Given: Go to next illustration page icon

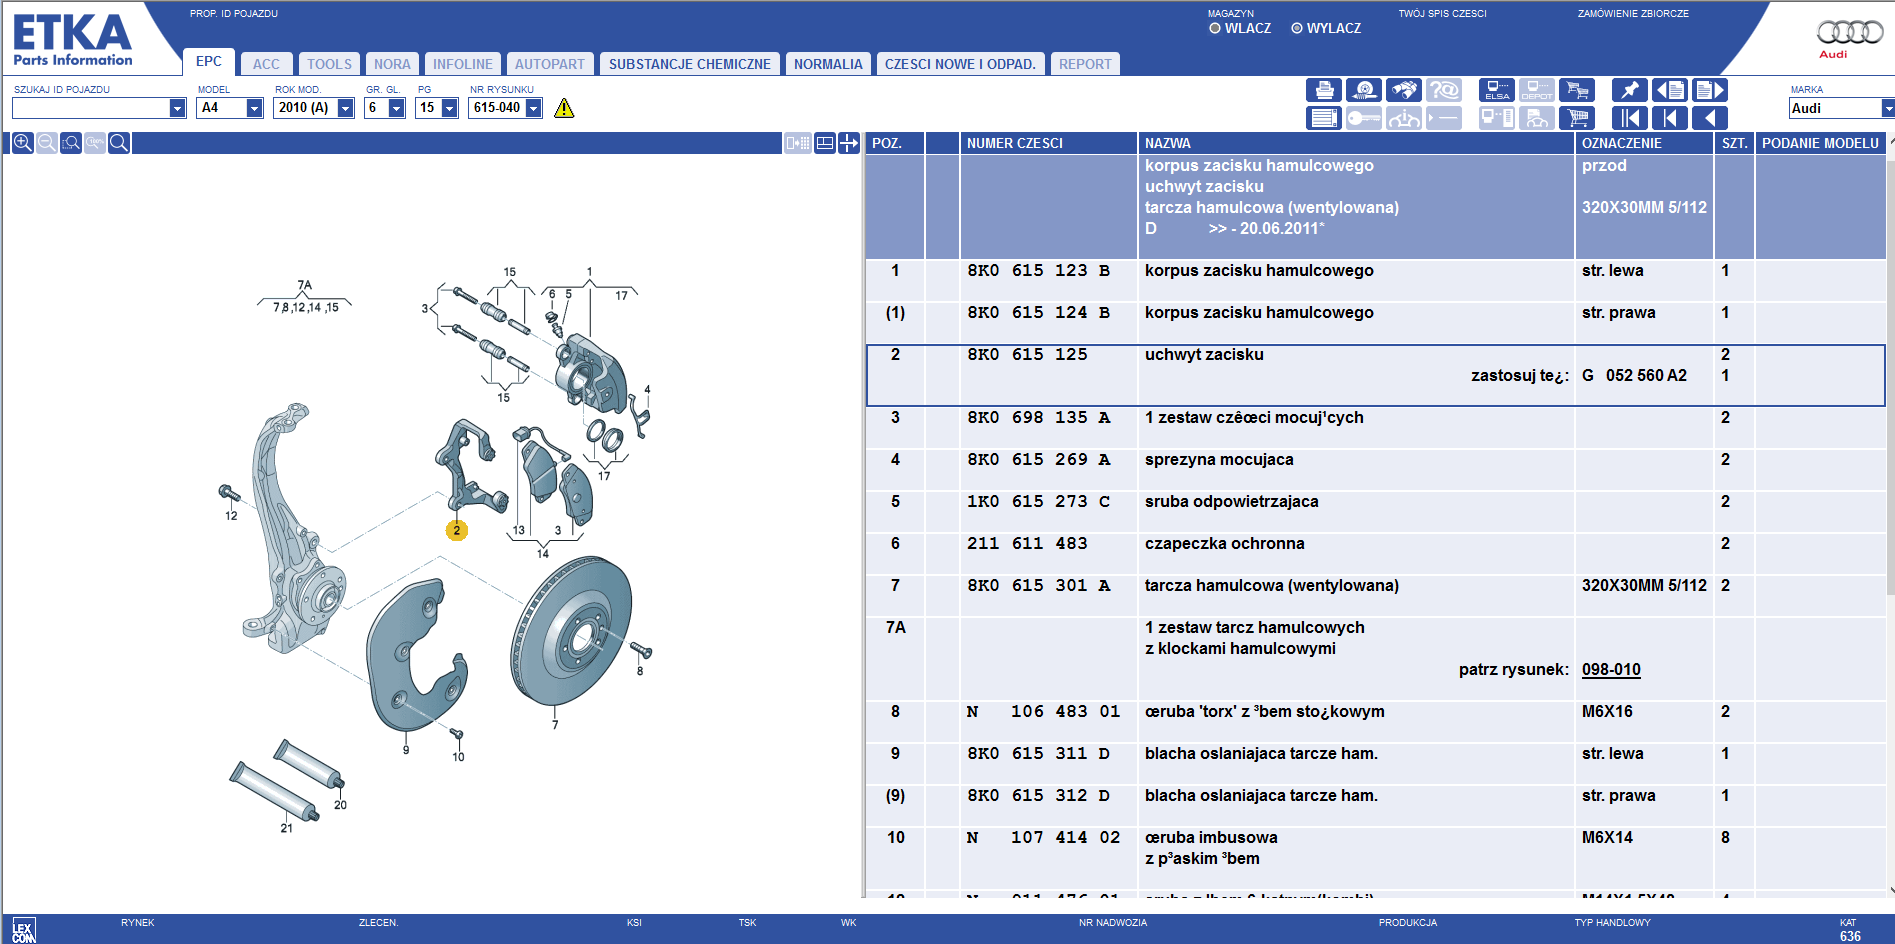Looking at the screenshot, I should coord(1710,90).
